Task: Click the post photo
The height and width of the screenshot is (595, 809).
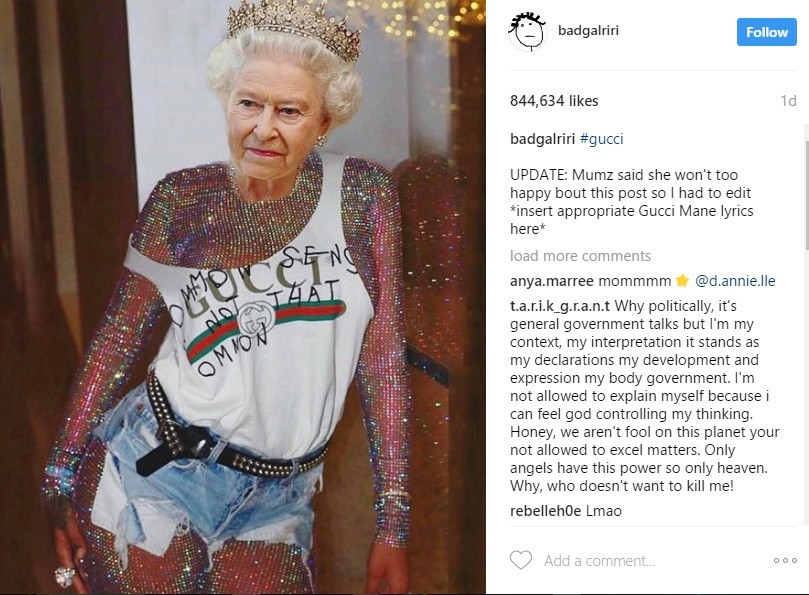Action: pos(242,297)
